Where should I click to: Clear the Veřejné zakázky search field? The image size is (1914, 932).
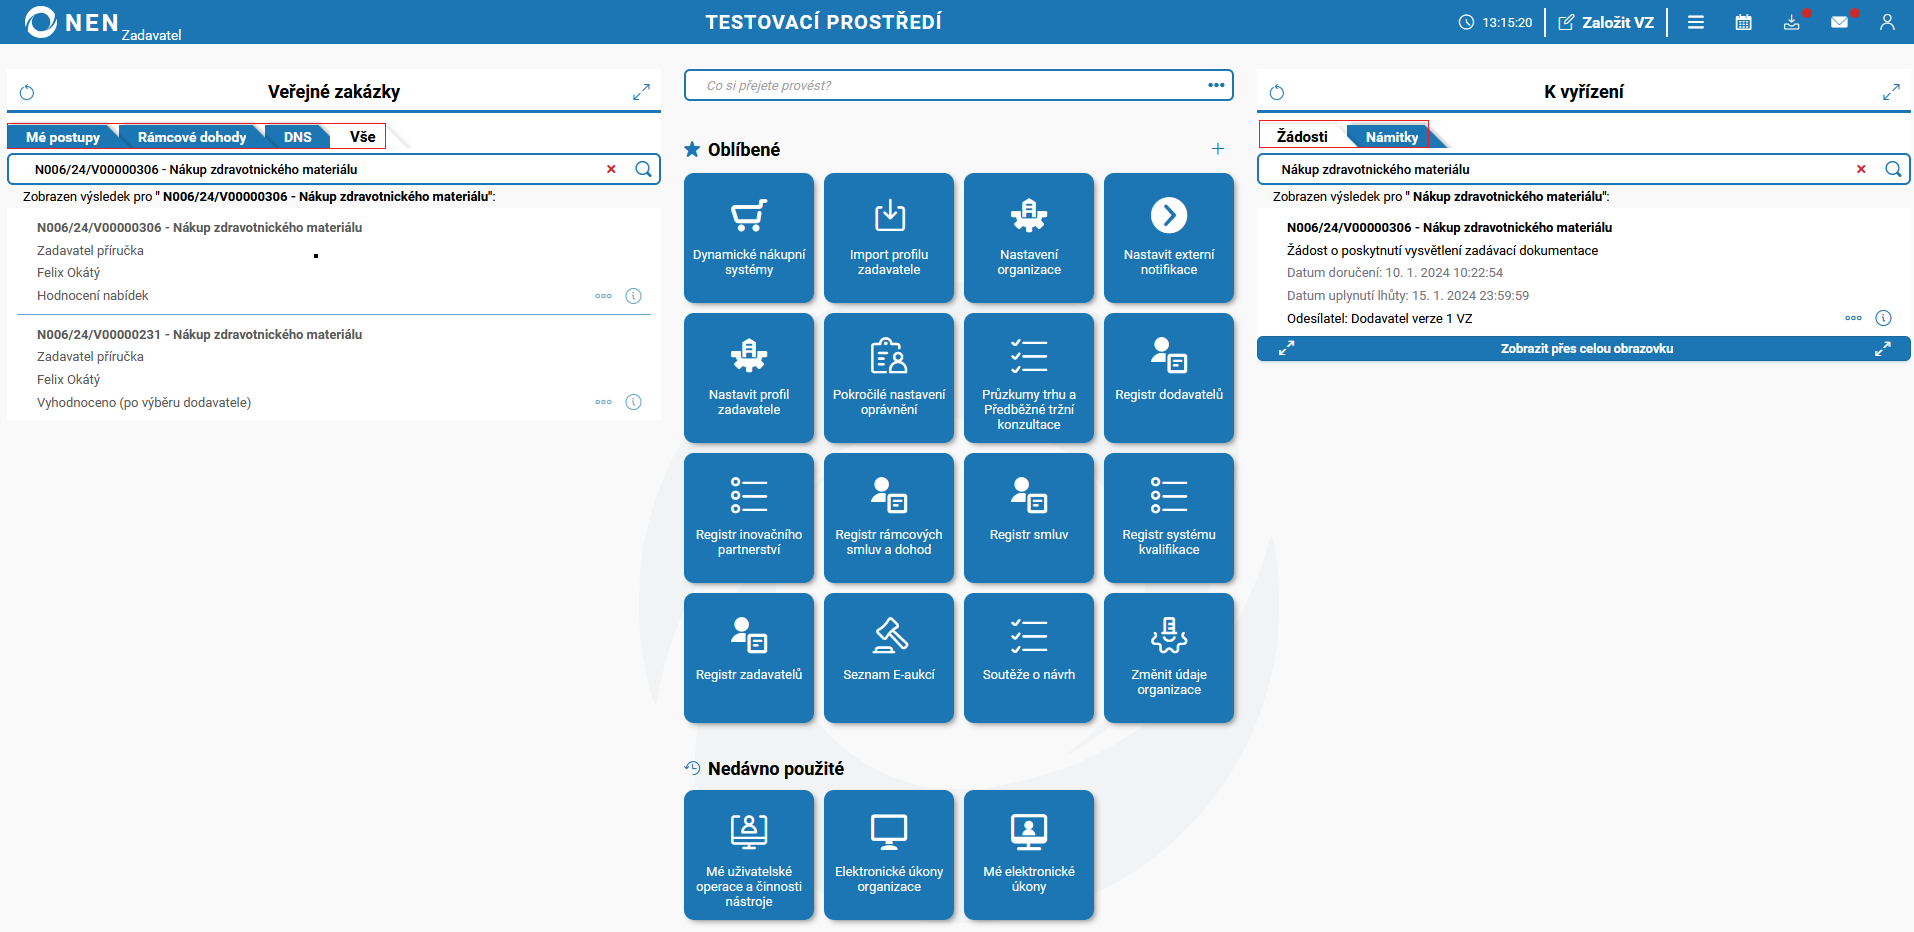tap(611, 169)
